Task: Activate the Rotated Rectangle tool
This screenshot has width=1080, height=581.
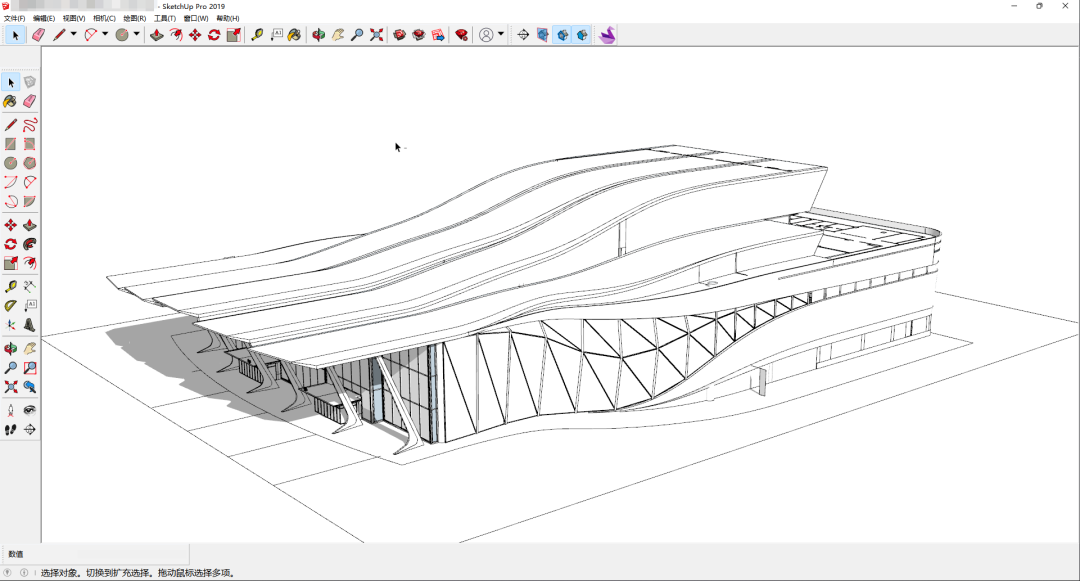Action: tap(30, 144)
